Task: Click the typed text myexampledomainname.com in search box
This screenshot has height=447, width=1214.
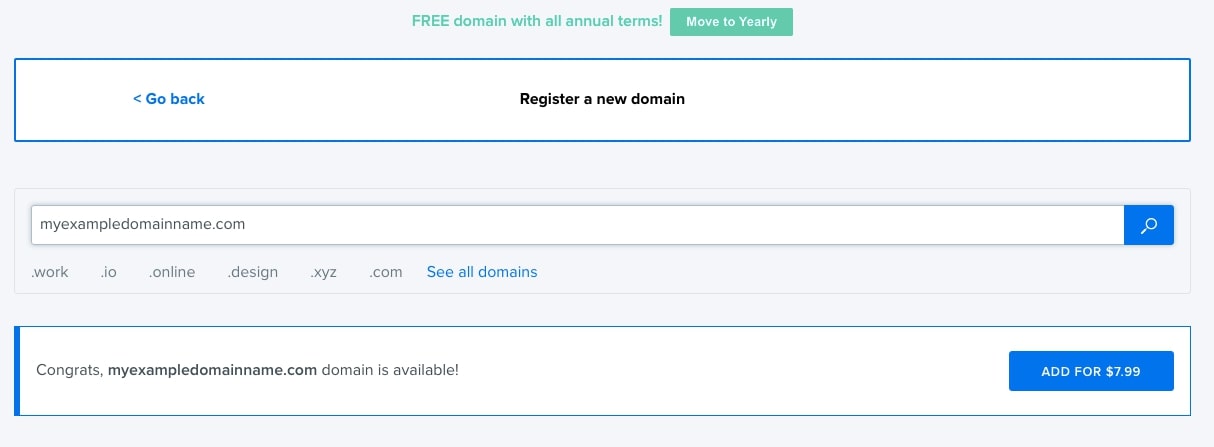Action: 142,225
